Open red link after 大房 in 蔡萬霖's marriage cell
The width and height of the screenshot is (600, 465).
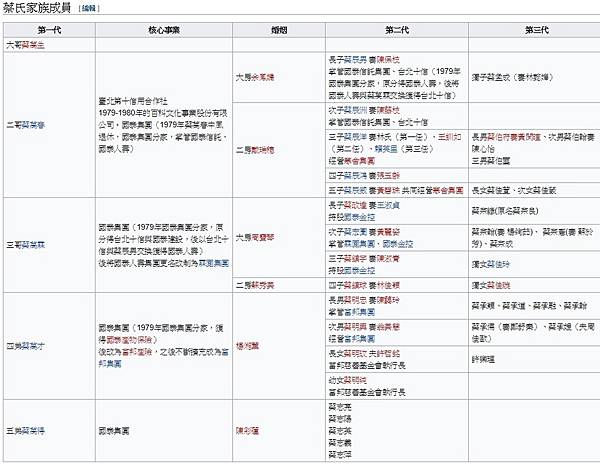(262, 238)
